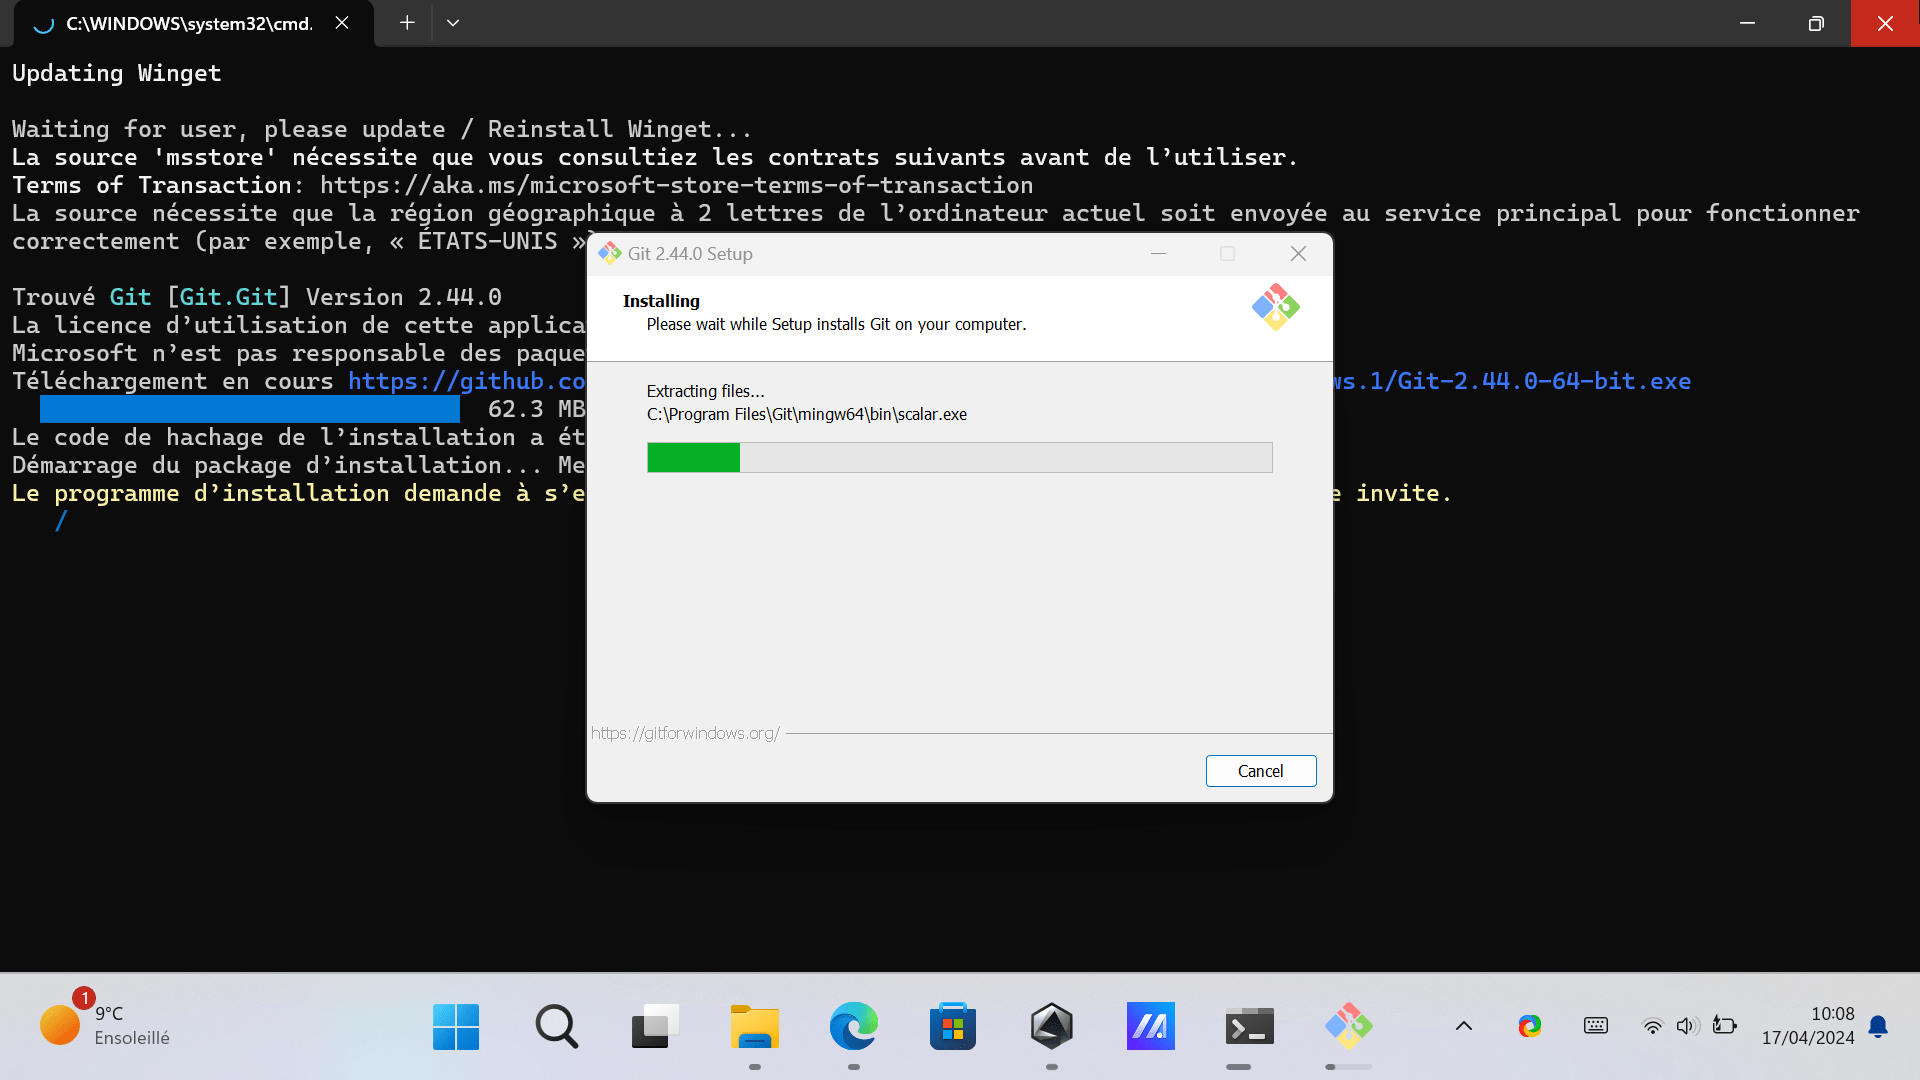
Task: Open the github.com download link in terminal
Action: 466,381
